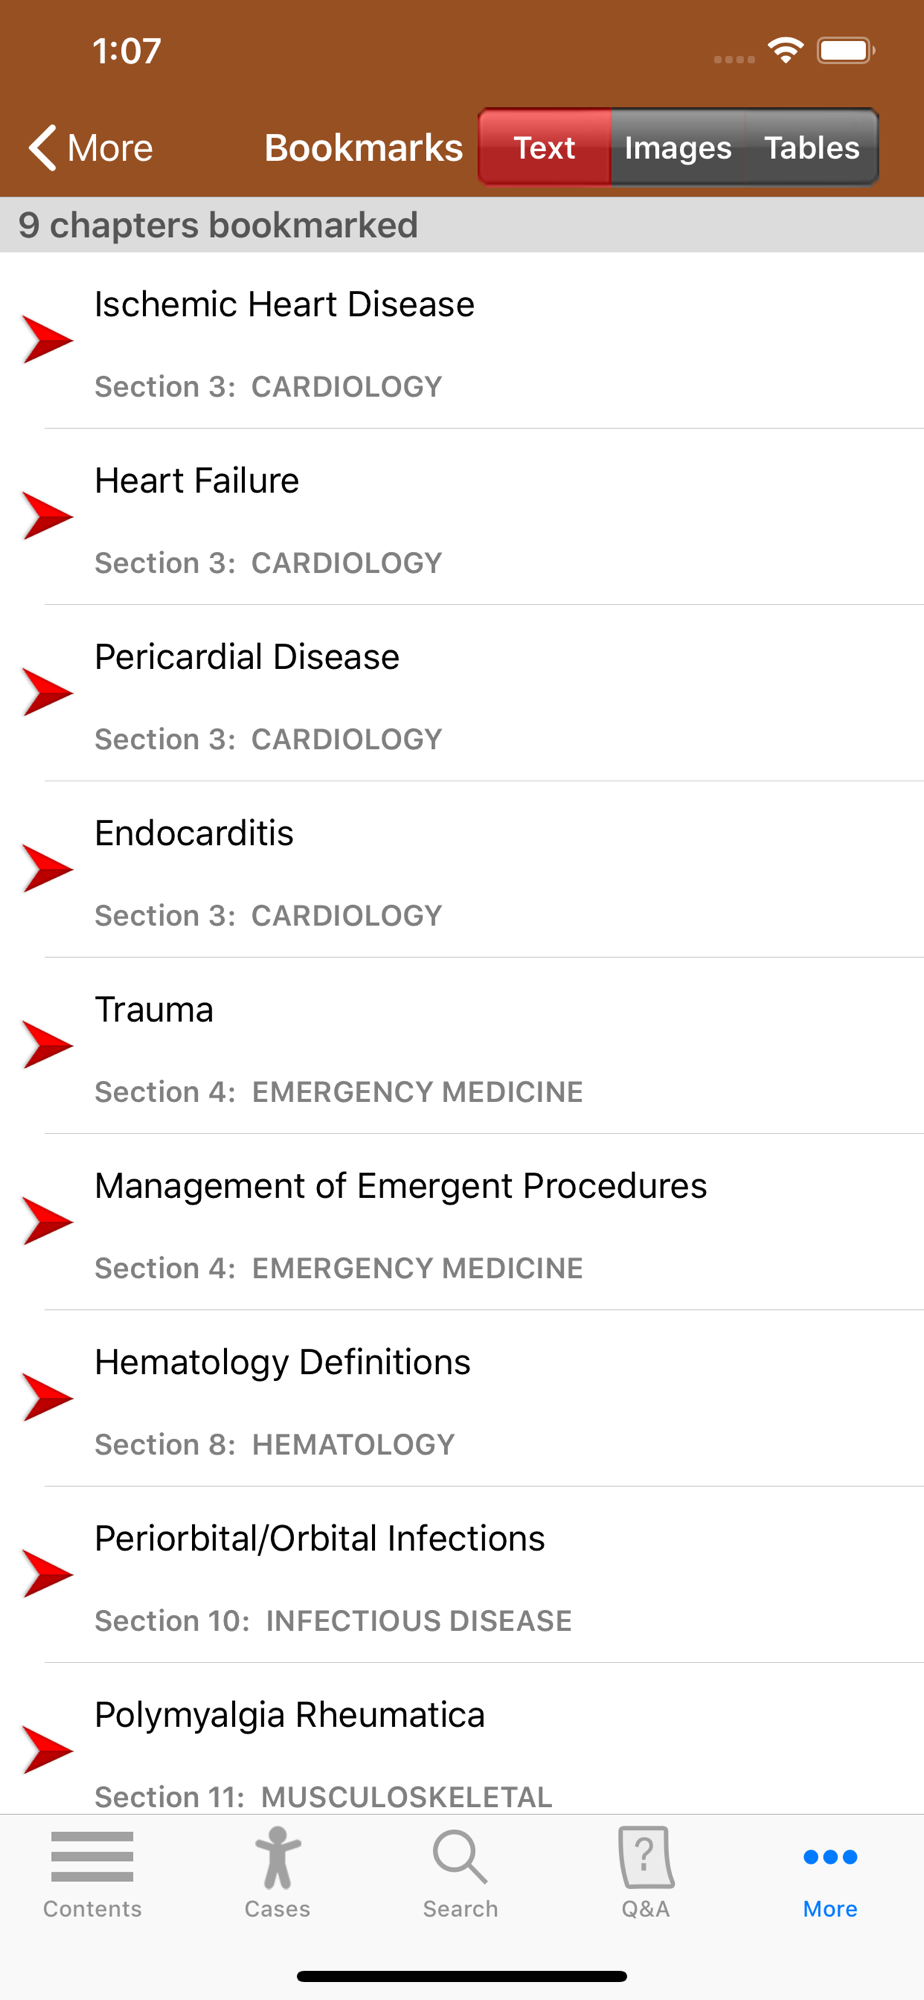The width and height of the screenshot is (924, 2000).
Task: Switch to the Tables segment
Action: 812,148
